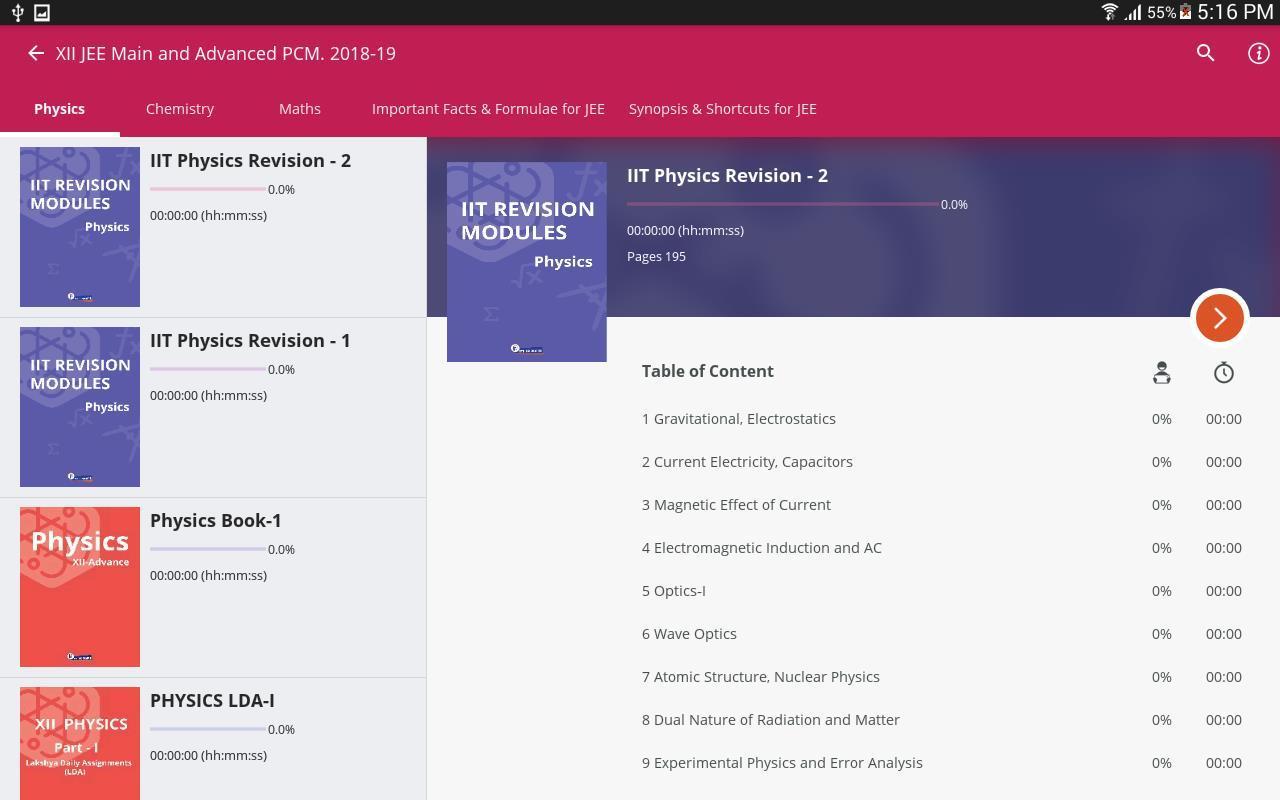
Task: Select PHYSICS LDA-I in list
Action: pyautogui.click(x=213, y=739)
